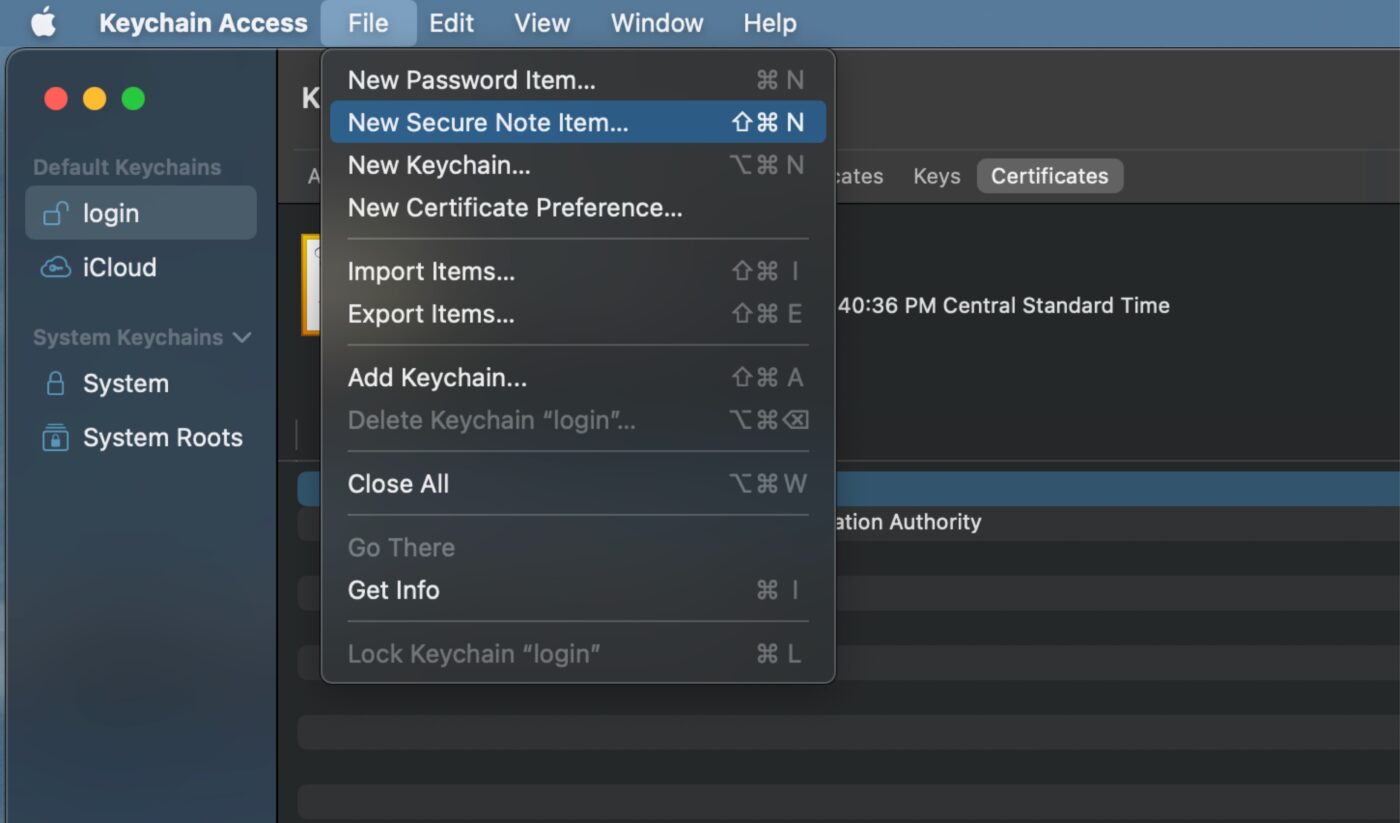Click the System Roots cabinet icon
1400x823 pixels.
[x=55, y=437]
